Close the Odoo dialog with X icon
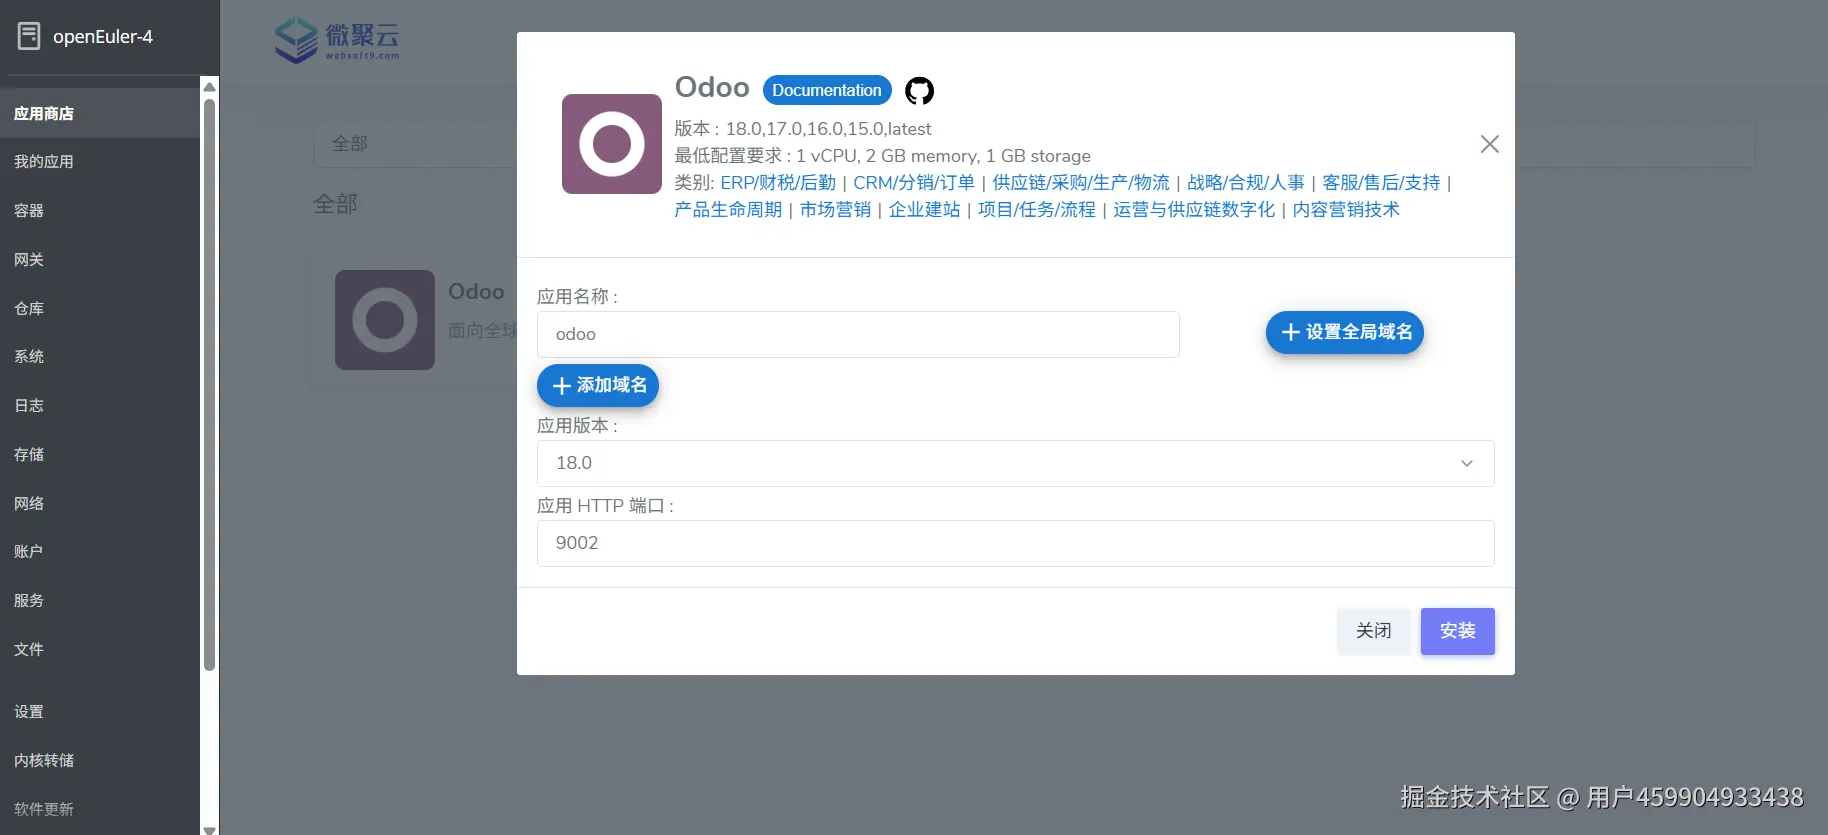1828x835 pixels. click(x=1489, y=144)
